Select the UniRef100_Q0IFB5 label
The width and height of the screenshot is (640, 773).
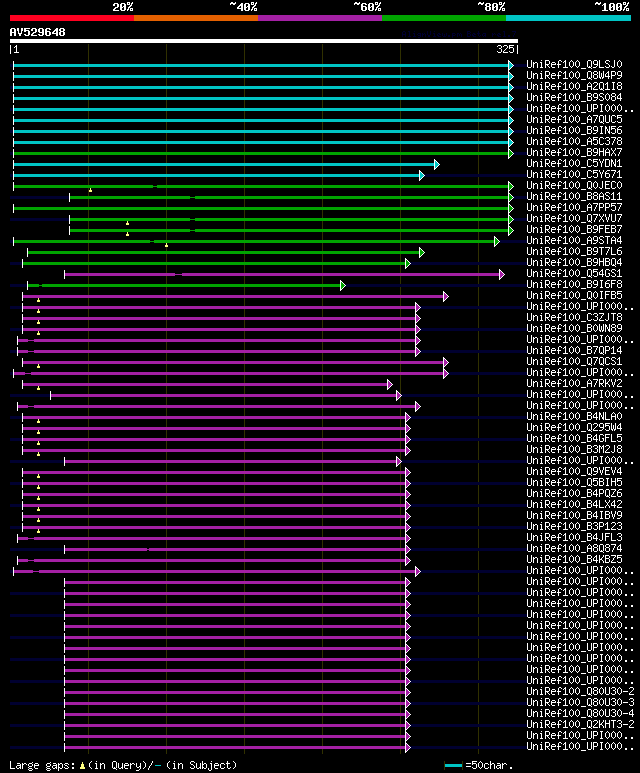click(x=574, y=296)
